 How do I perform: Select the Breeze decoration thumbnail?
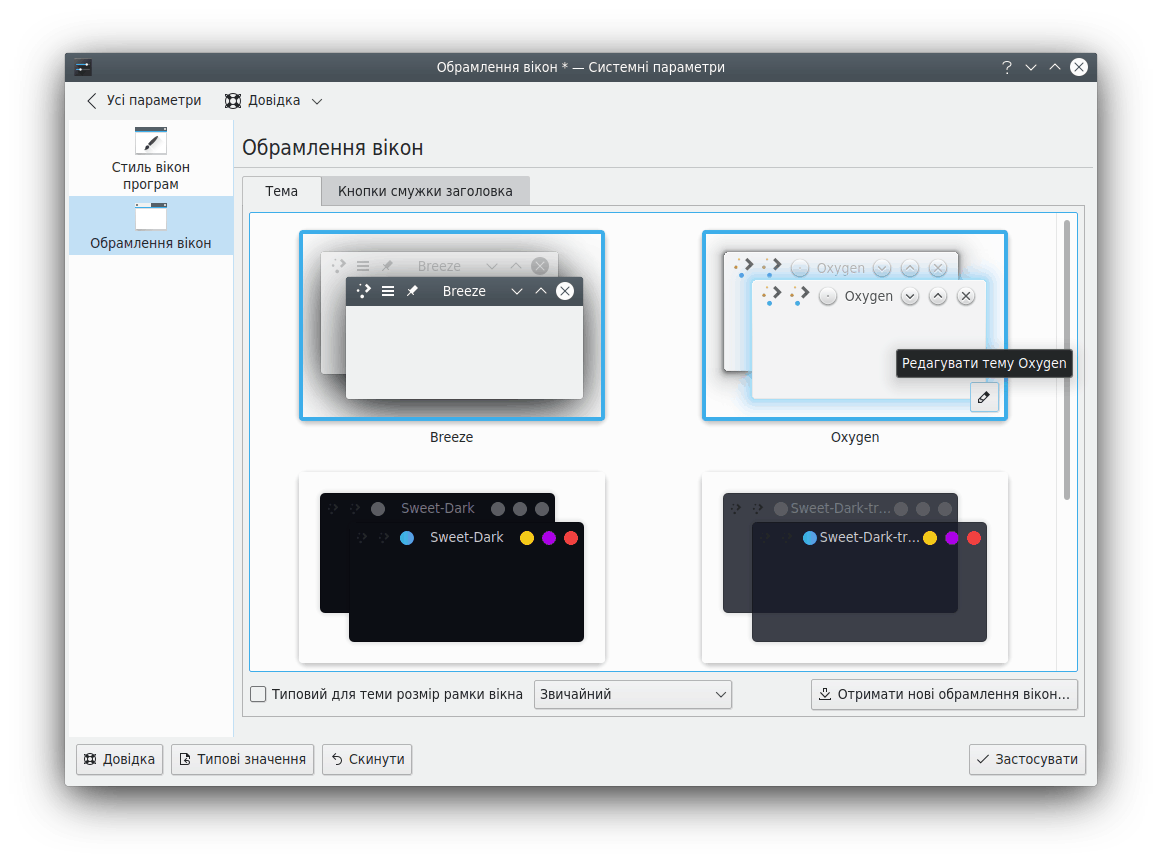(x=452, y=326)
